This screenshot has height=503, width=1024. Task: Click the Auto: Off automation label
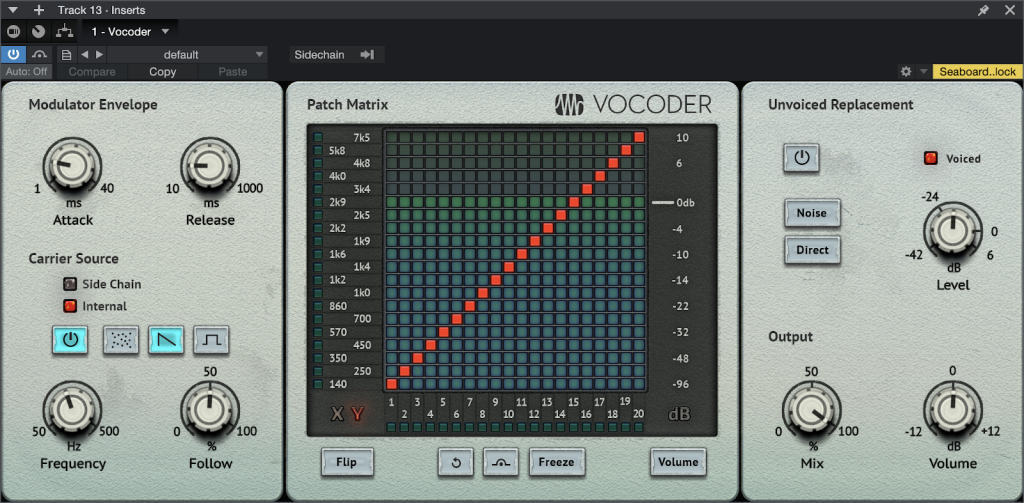pos(26,72)
